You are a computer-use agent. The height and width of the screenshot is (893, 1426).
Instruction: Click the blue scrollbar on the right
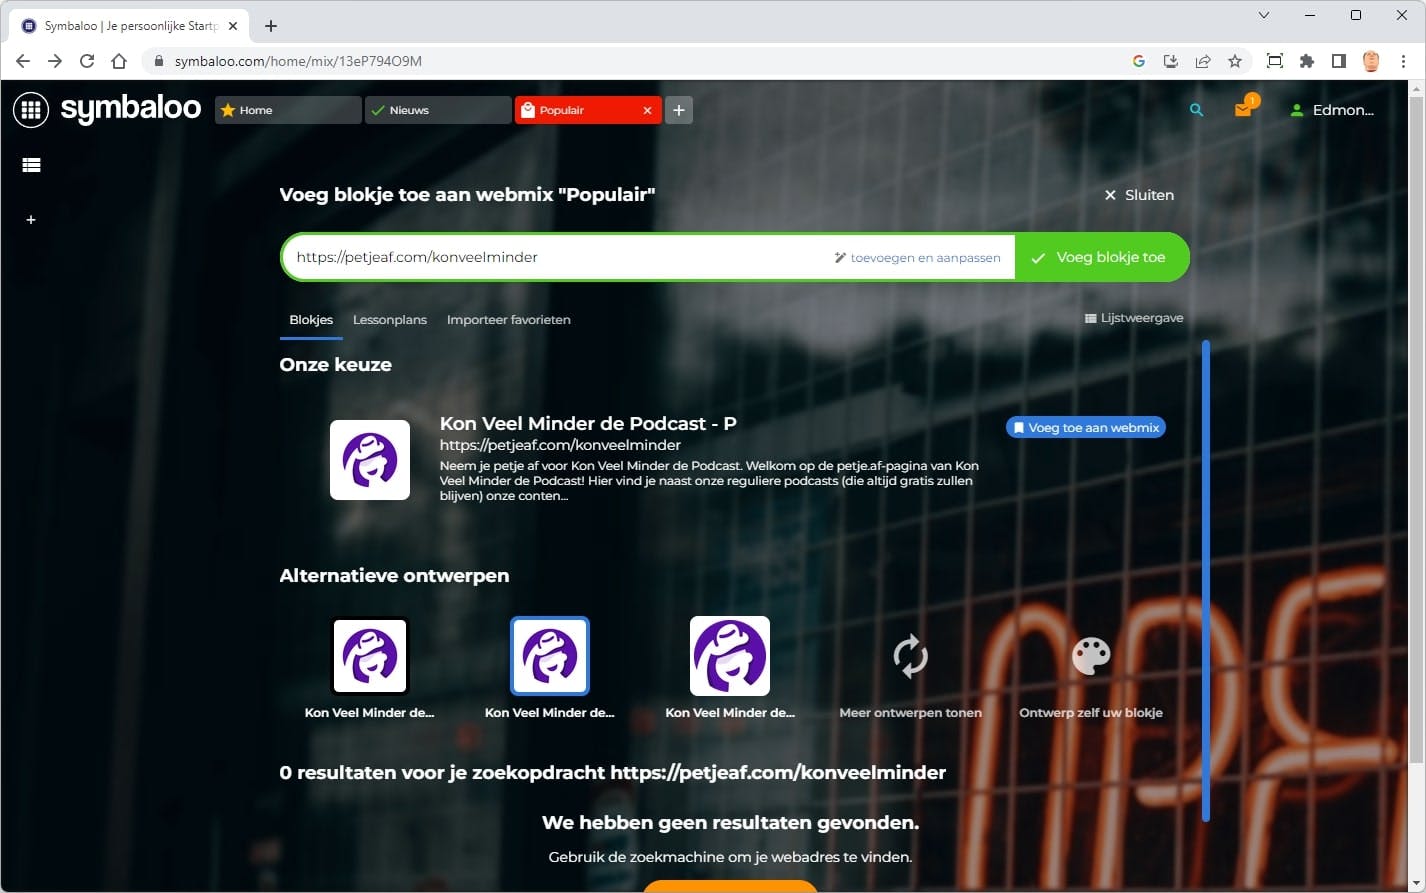(x=1207, y=580)
